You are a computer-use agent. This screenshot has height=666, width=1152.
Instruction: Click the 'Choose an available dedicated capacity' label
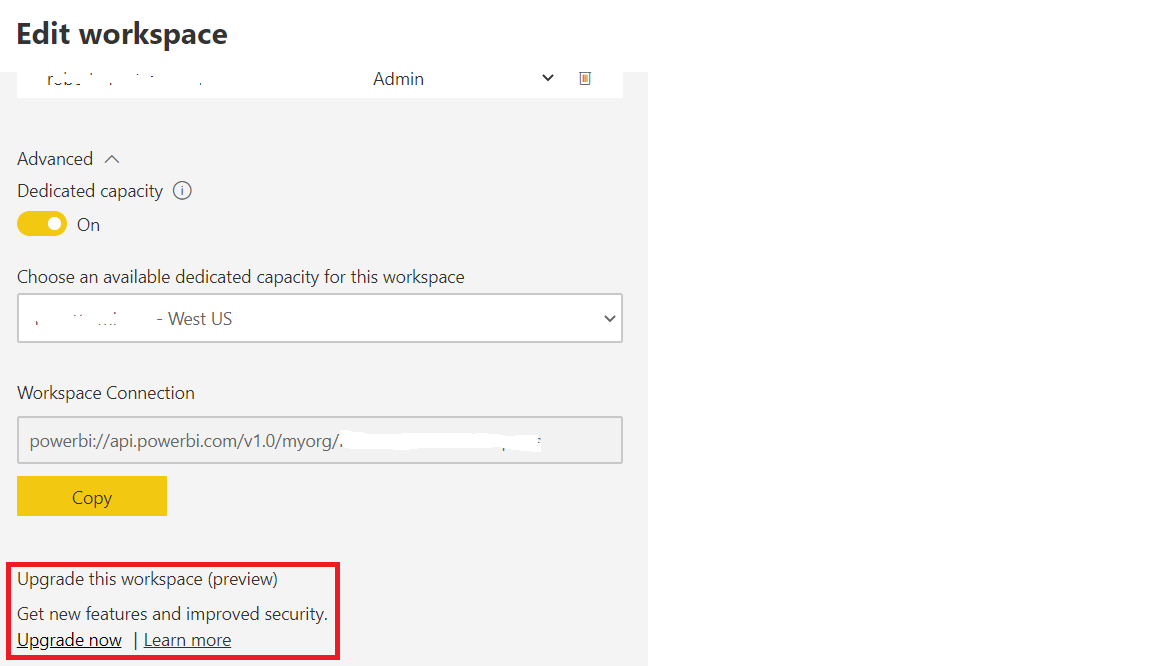241,277
